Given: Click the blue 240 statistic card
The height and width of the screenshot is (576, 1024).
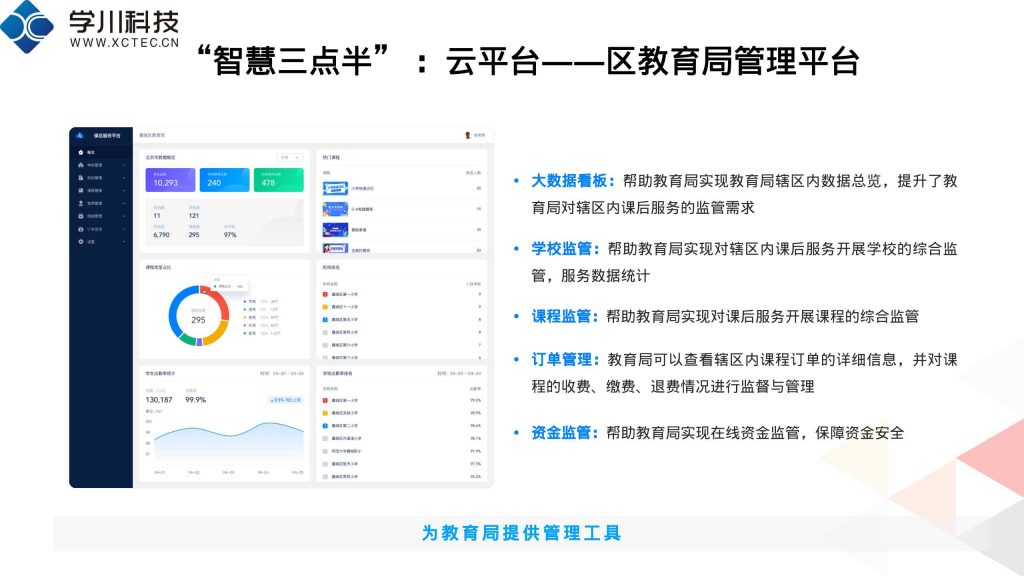Looking at the screenshot, I should pos(224,179).
